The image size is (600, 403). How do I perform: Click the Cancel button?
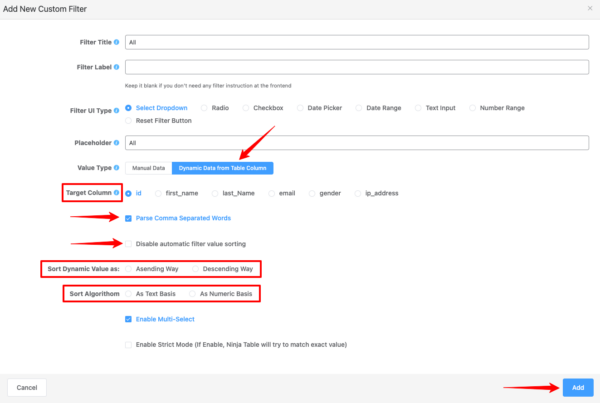[27, 387]
